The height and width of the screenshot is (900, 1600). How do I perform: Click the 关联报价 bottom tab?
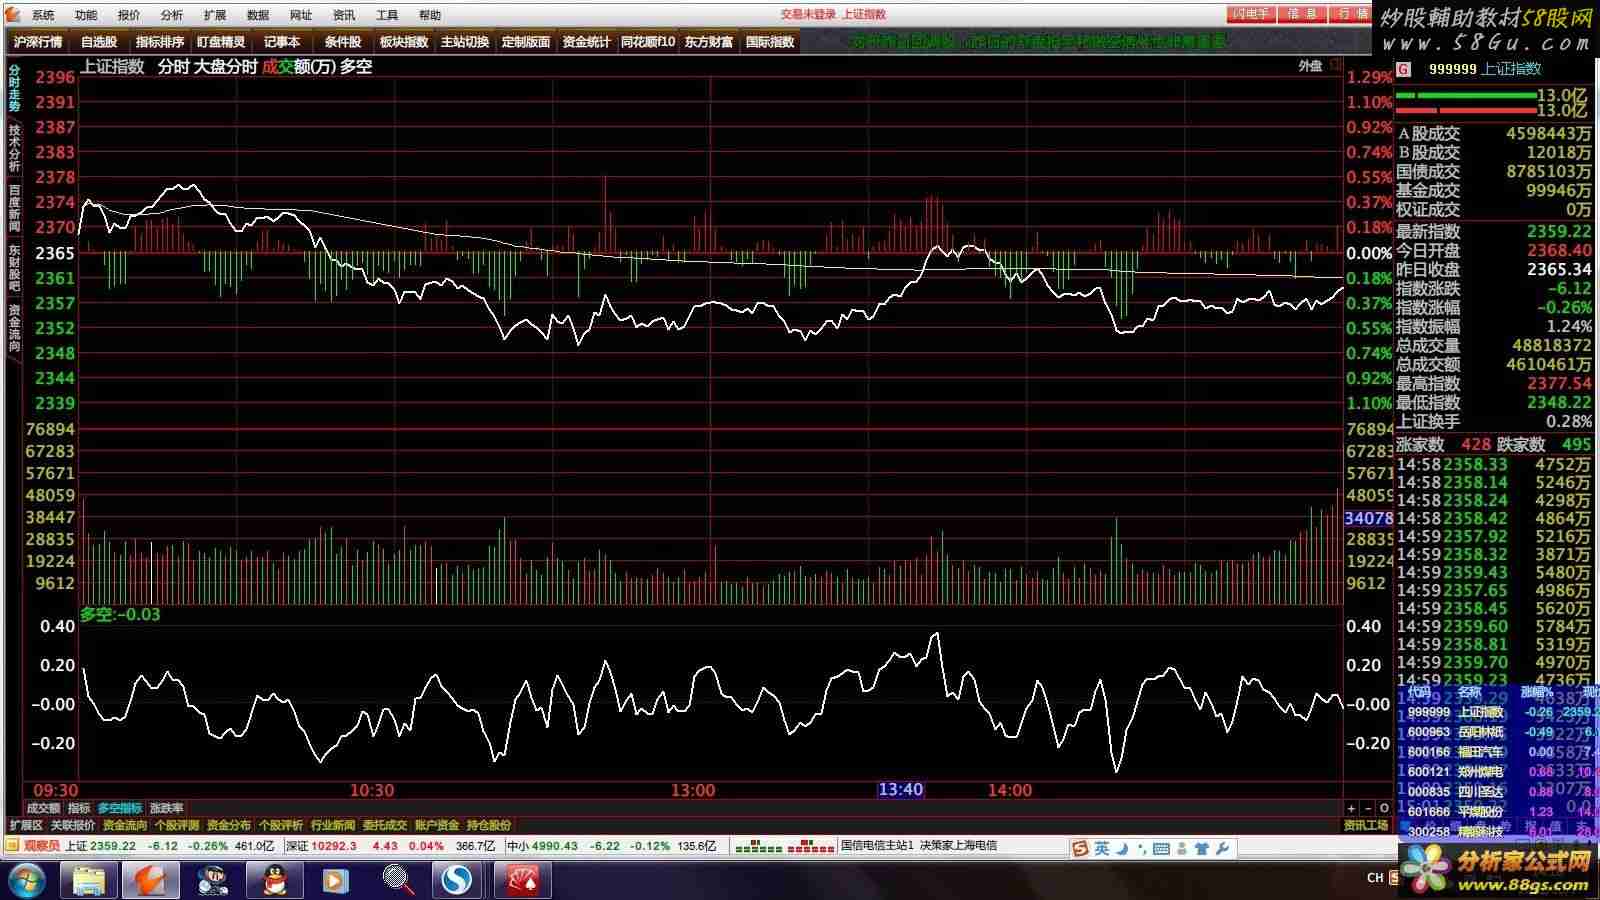73,825
